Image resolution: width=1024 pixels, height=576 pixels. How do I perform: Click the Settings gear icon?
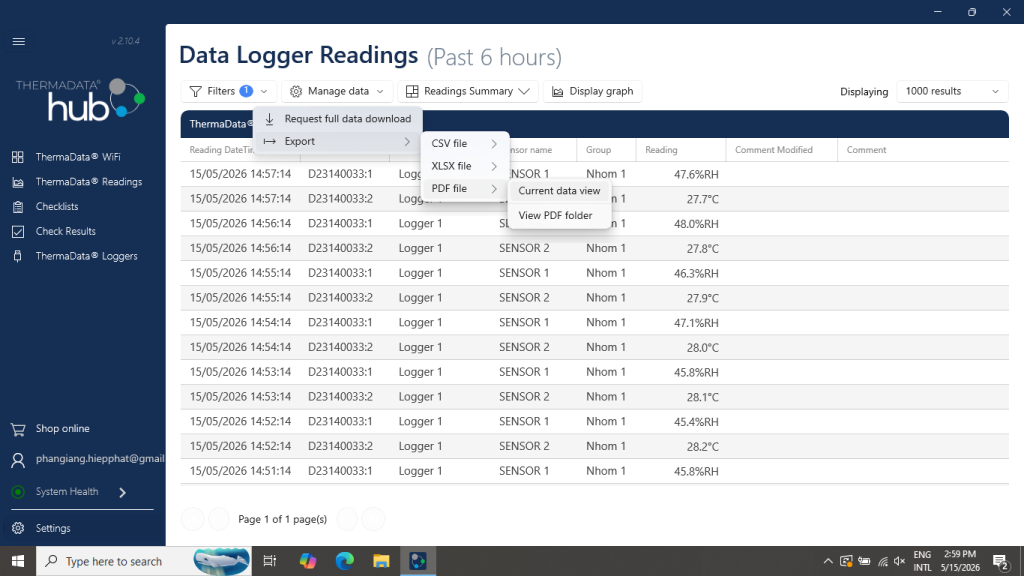point(18,528)
